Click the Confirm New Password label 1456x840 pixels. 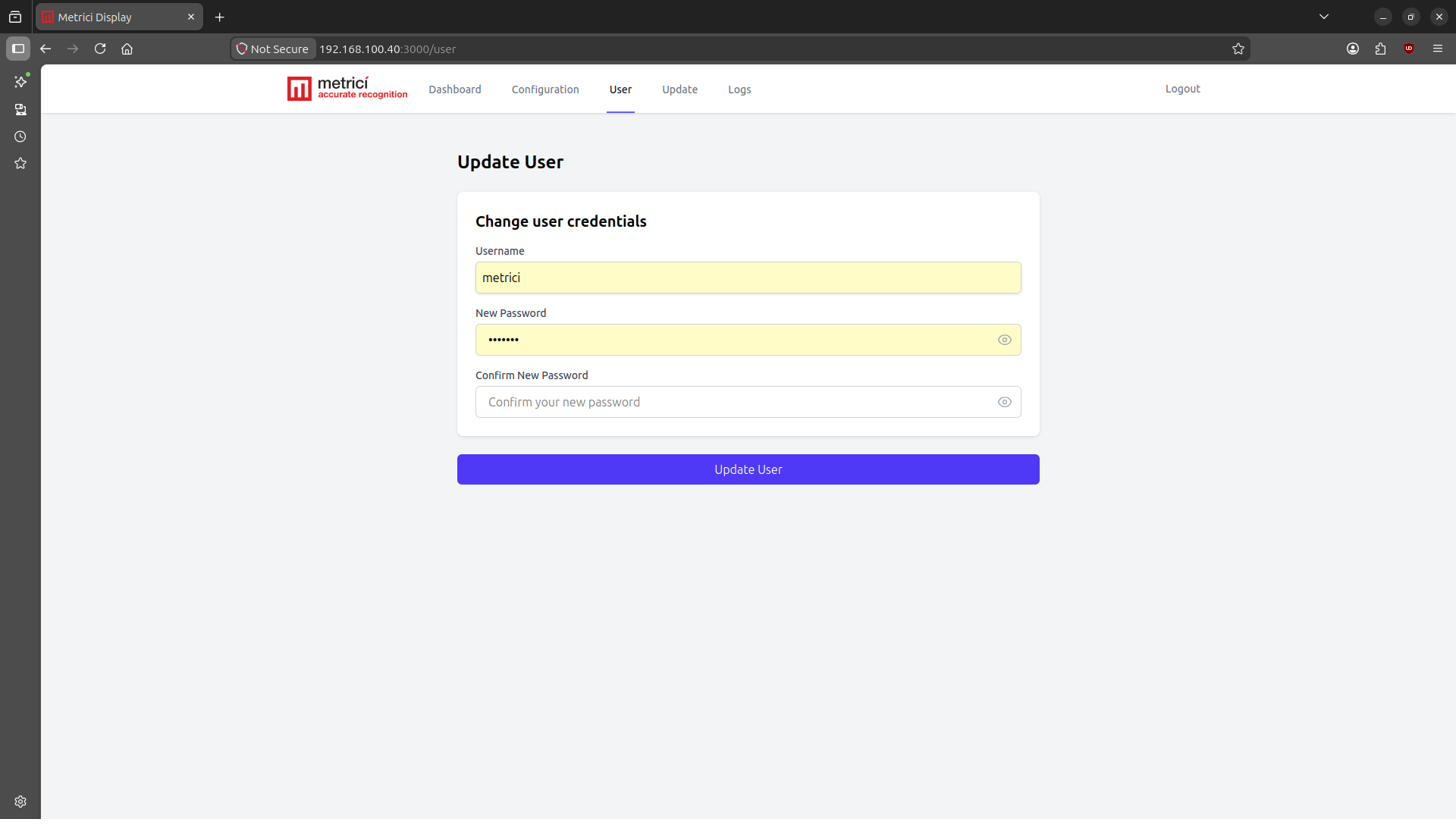(532, 375)
